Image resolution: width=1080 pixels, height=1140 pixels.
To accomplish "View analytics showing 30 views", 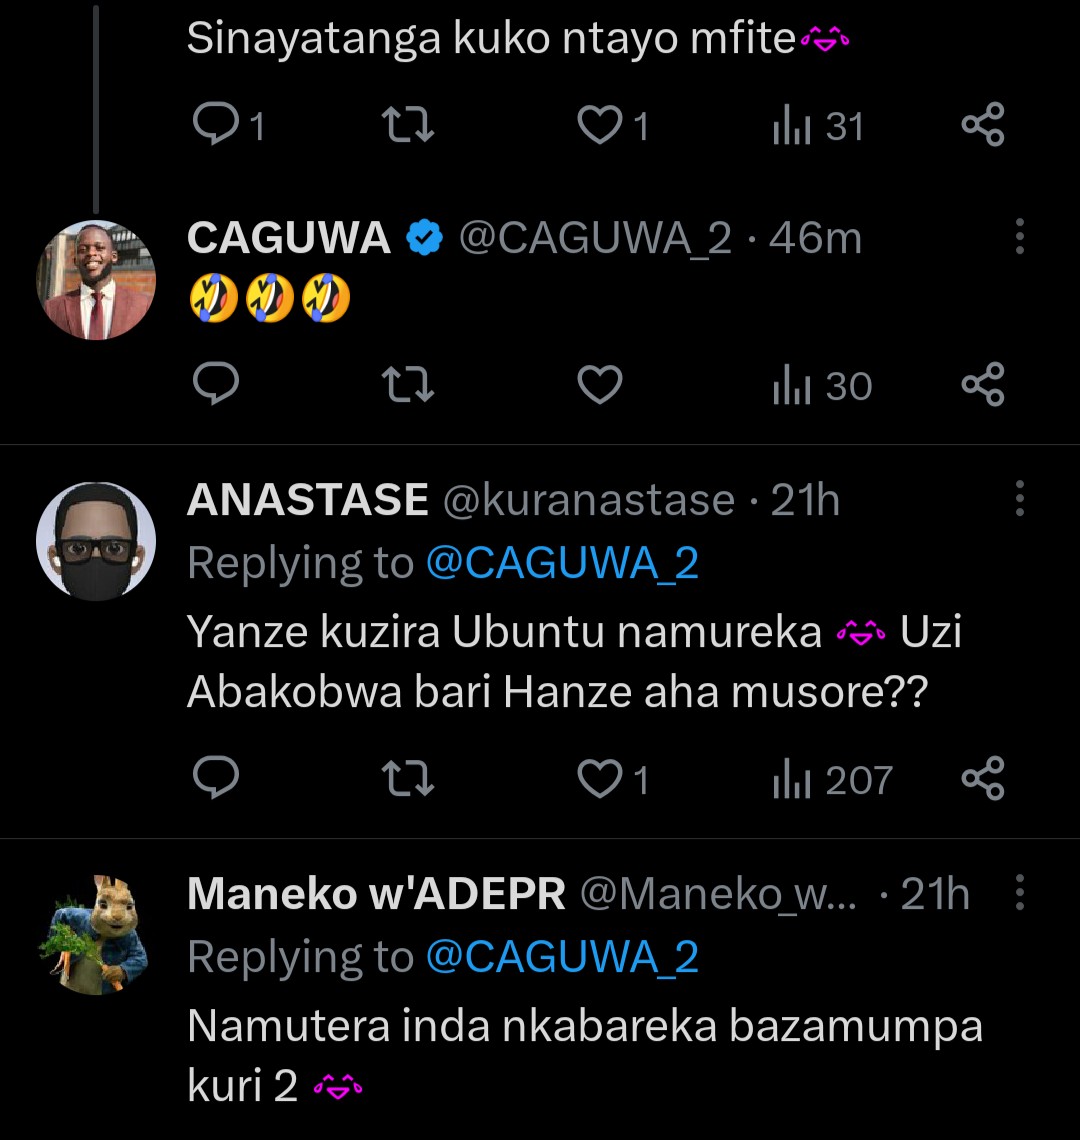I will [822, 386].
